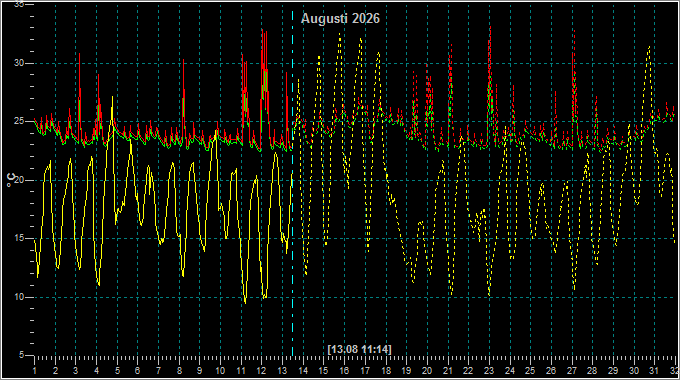
Task: Click day 25 on the x-axis
Action: click(530, 371)
